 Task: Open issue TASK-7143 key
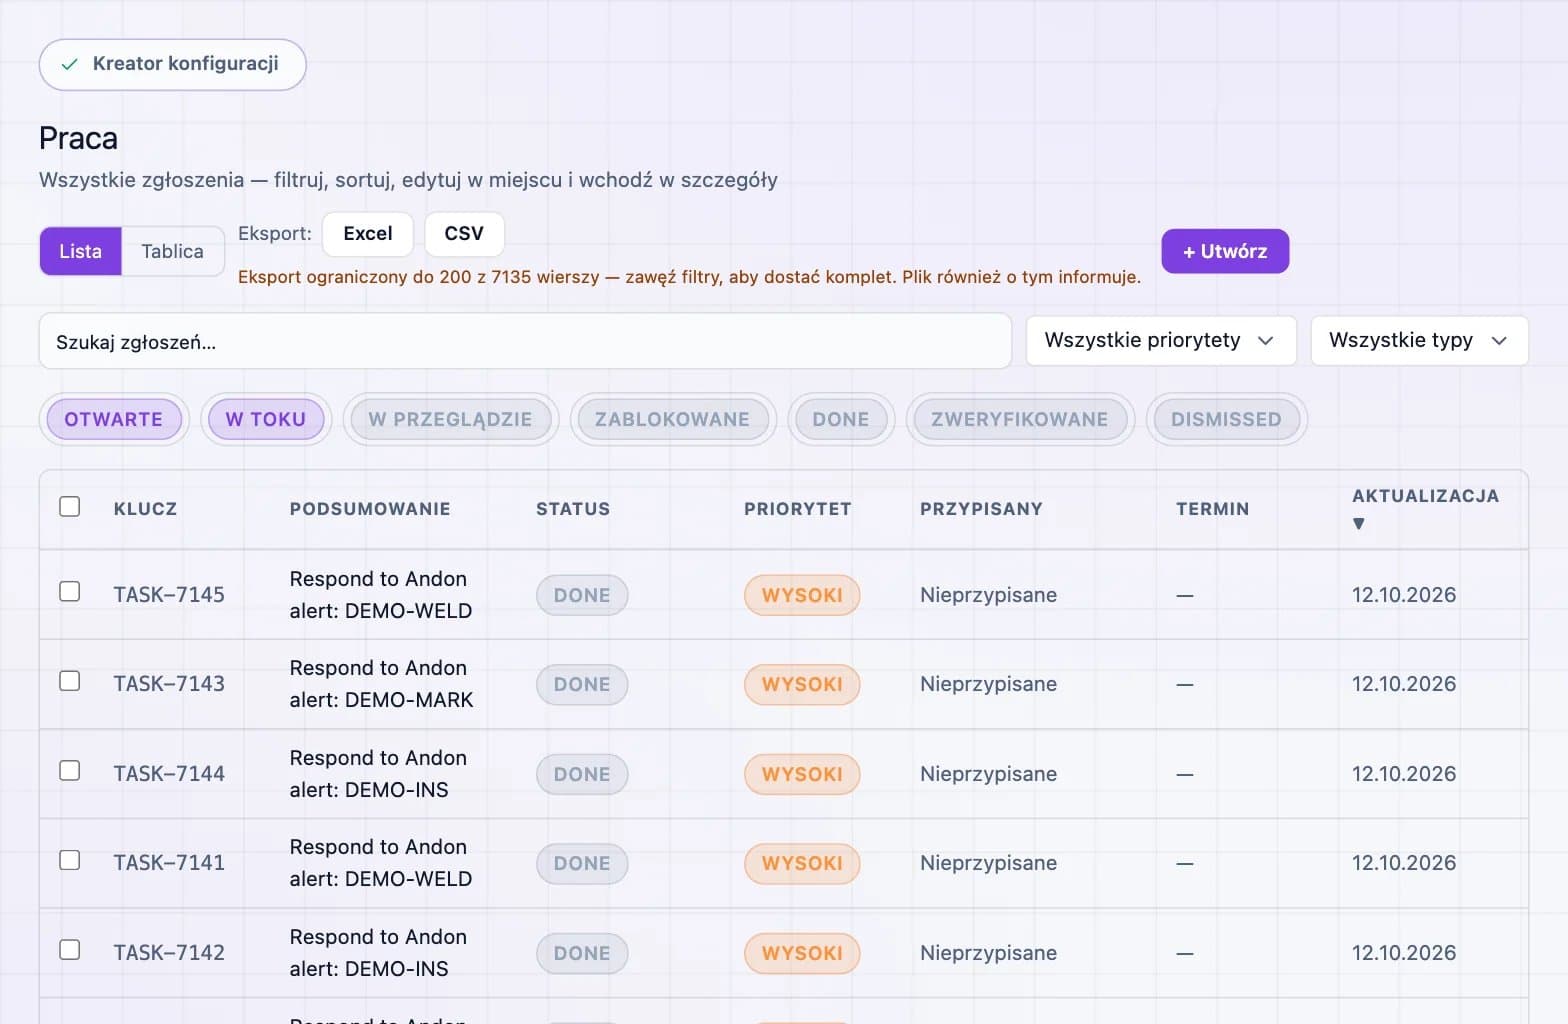pos(169,684)
